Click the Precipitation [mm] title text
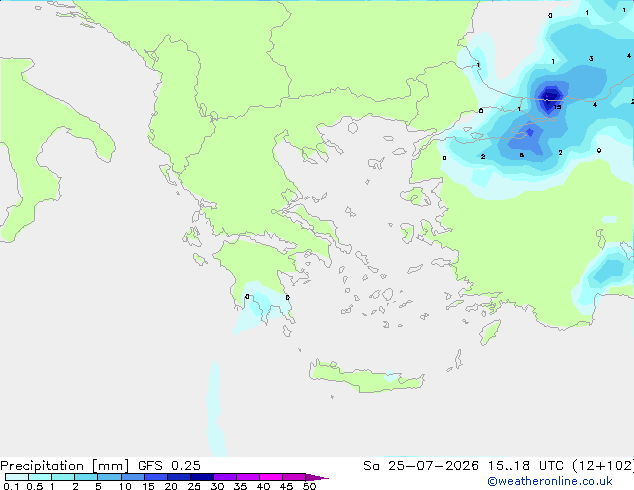The height and width of the screenshot is (490, 634). tap(65, 466)
